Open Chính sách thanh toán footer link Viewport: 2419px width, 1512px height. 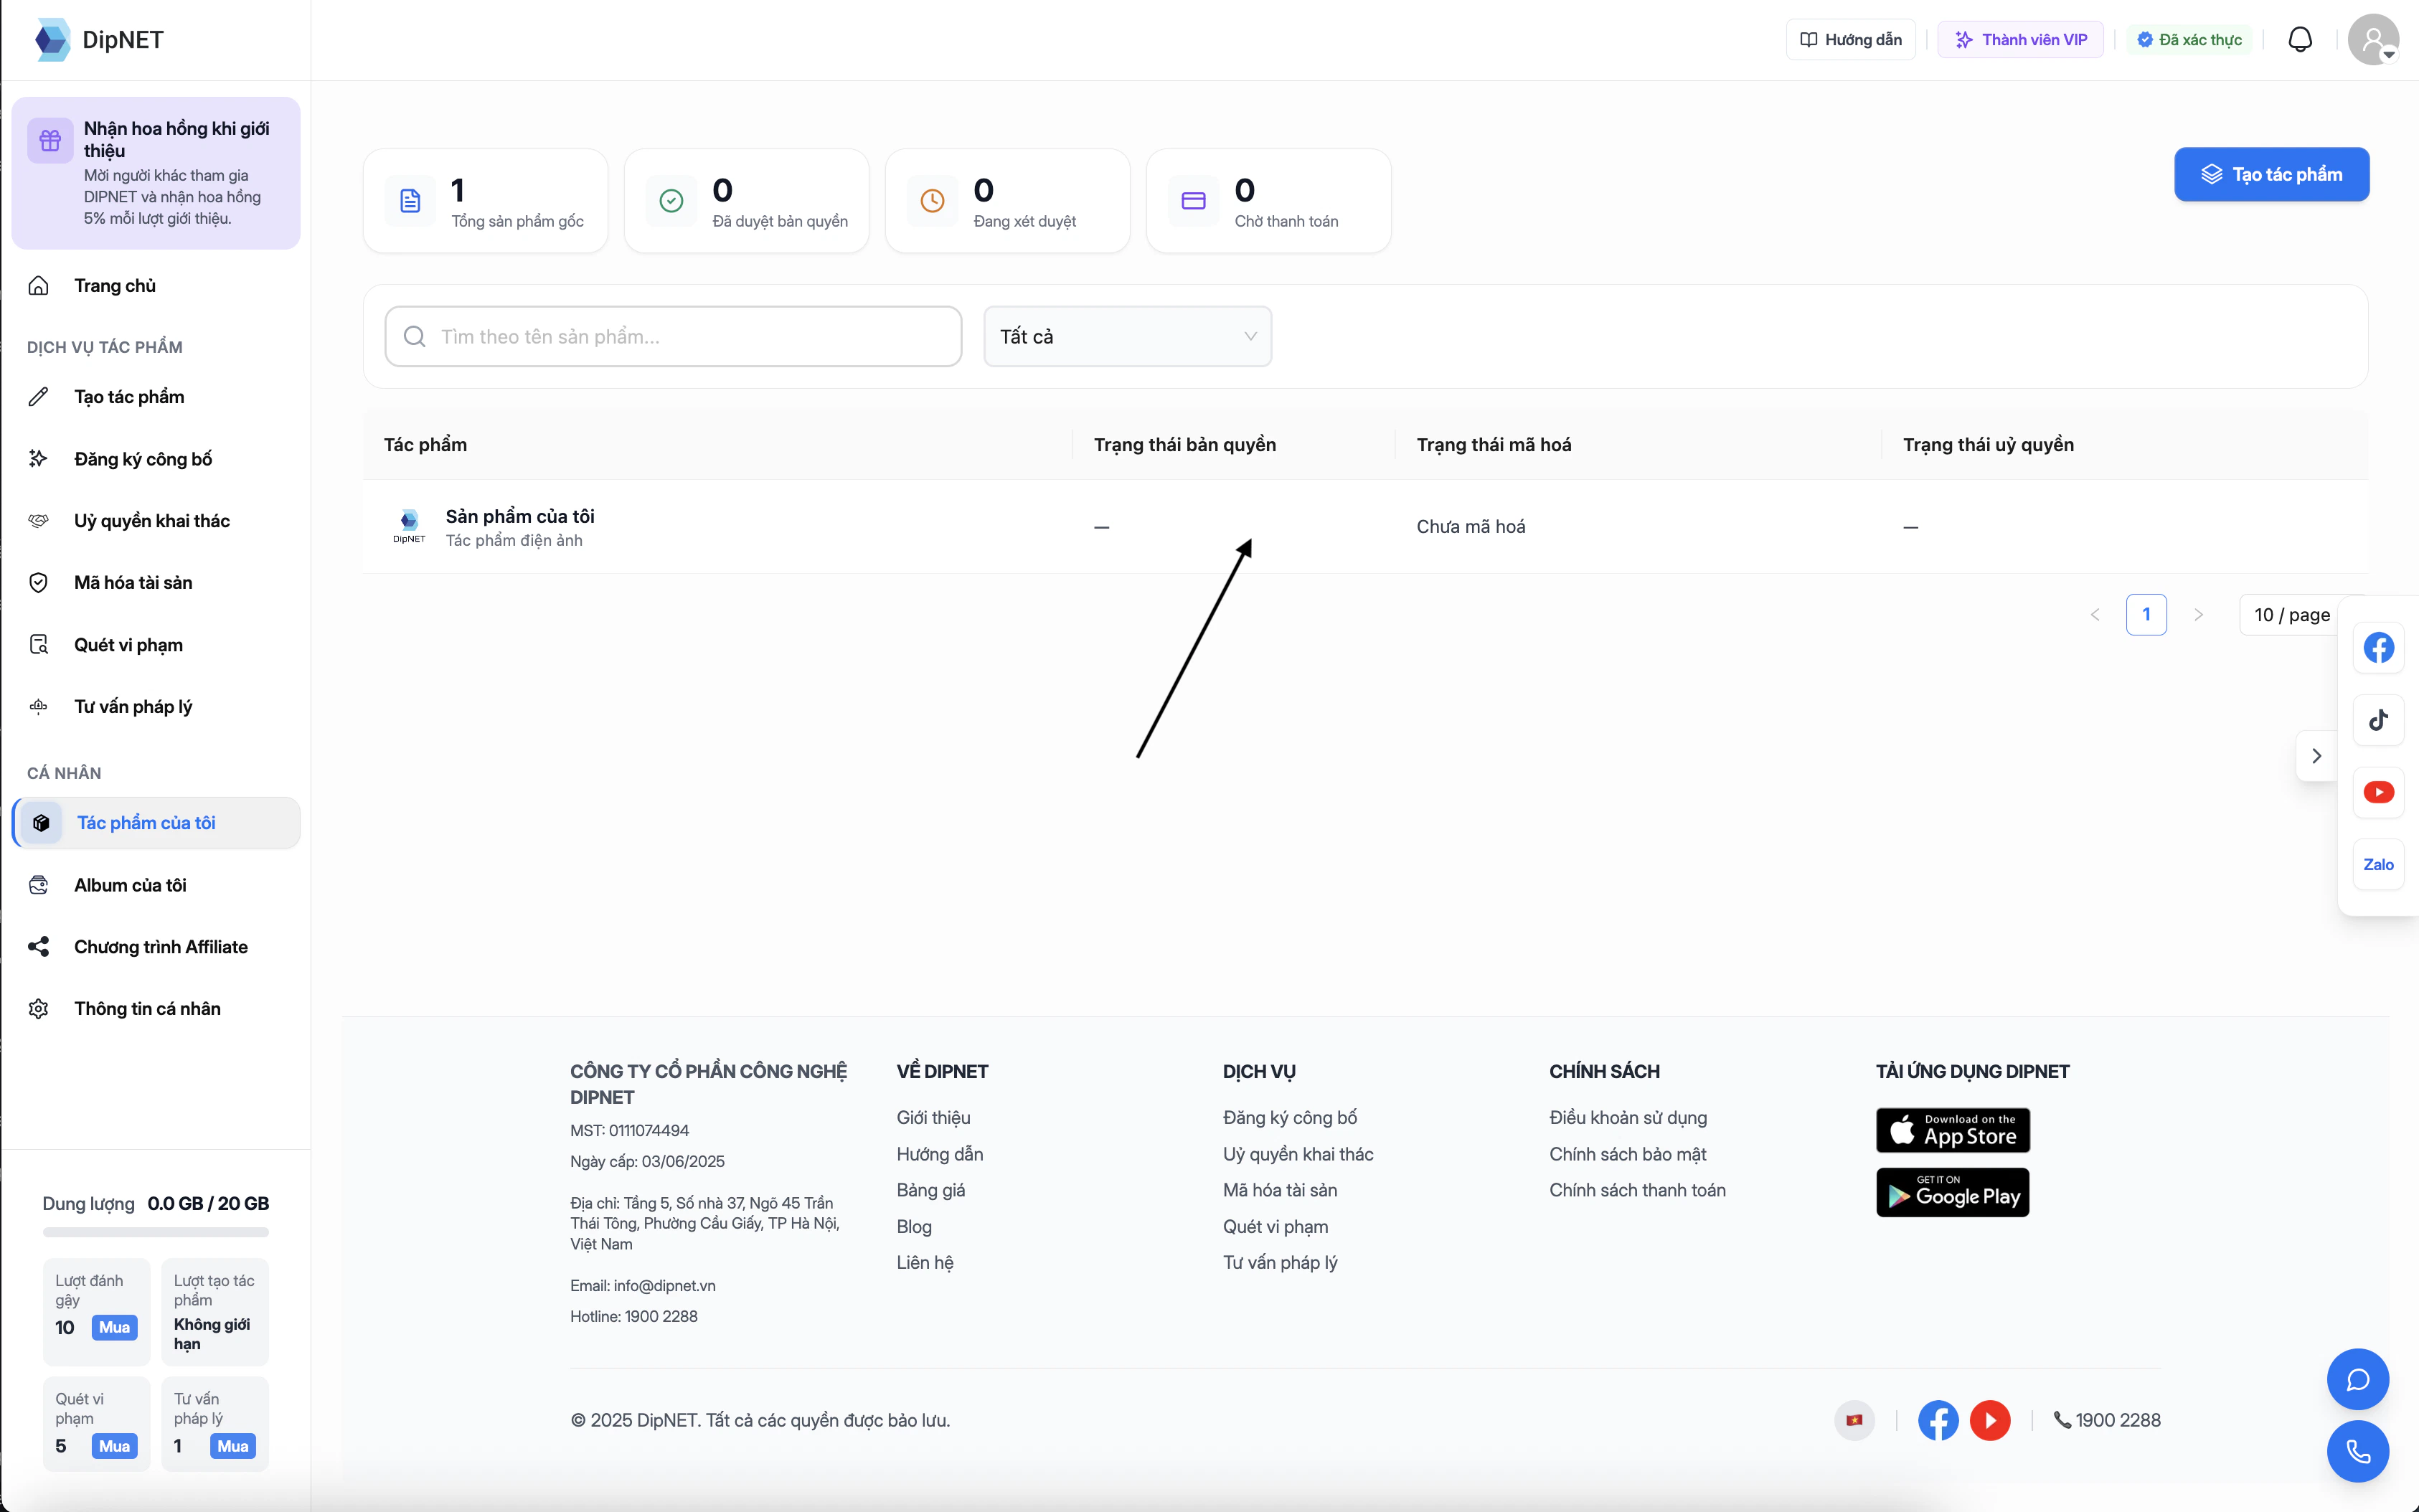pyautogui.click(x=1637, y=1190)
